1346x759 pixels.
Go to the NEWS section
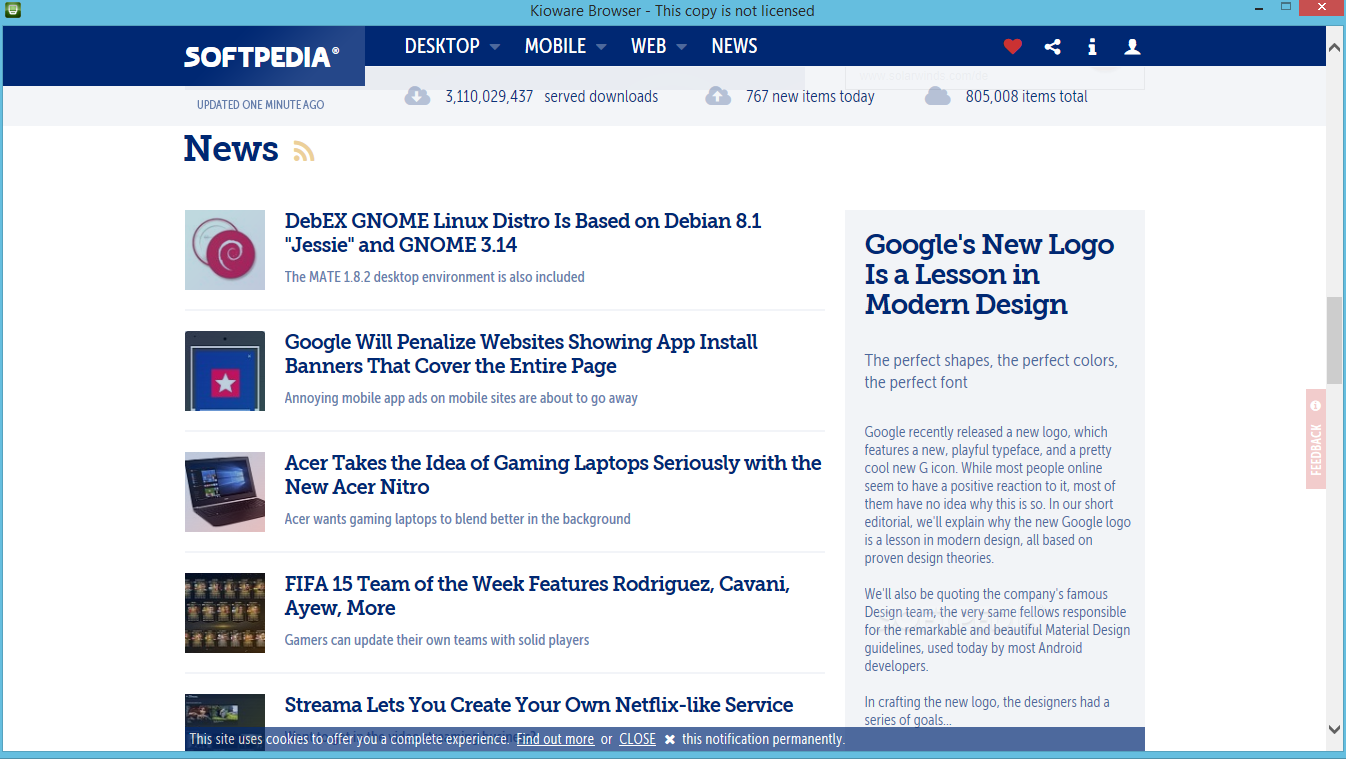734,46
